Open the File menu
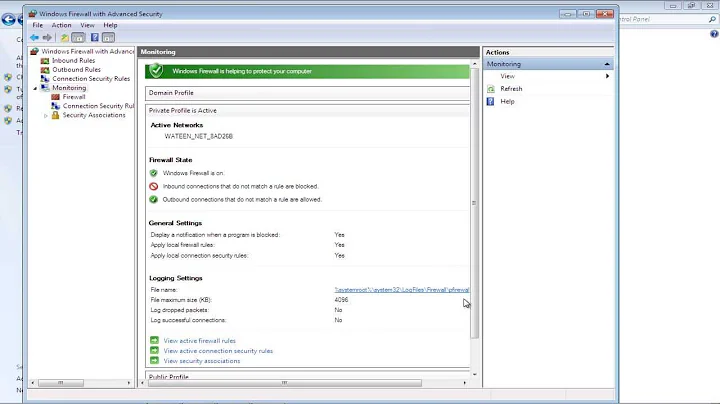Viewport: 720px width, 404px height. [38, 25]
